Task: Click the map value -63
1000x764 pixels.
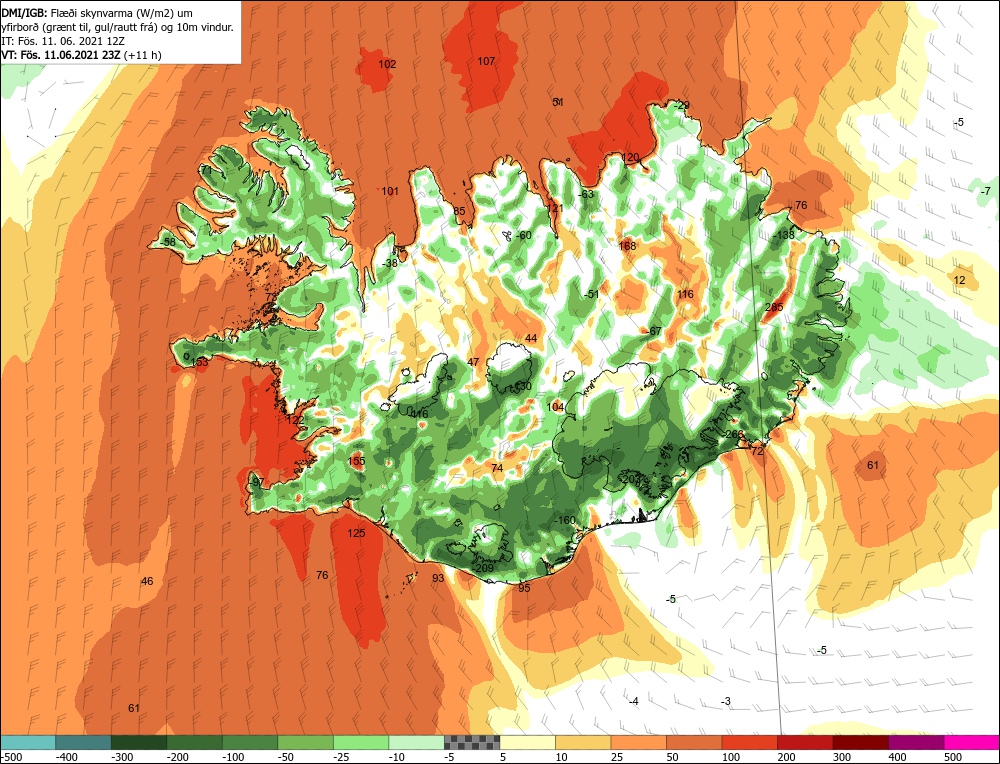Action: click(x=585, y=194)
